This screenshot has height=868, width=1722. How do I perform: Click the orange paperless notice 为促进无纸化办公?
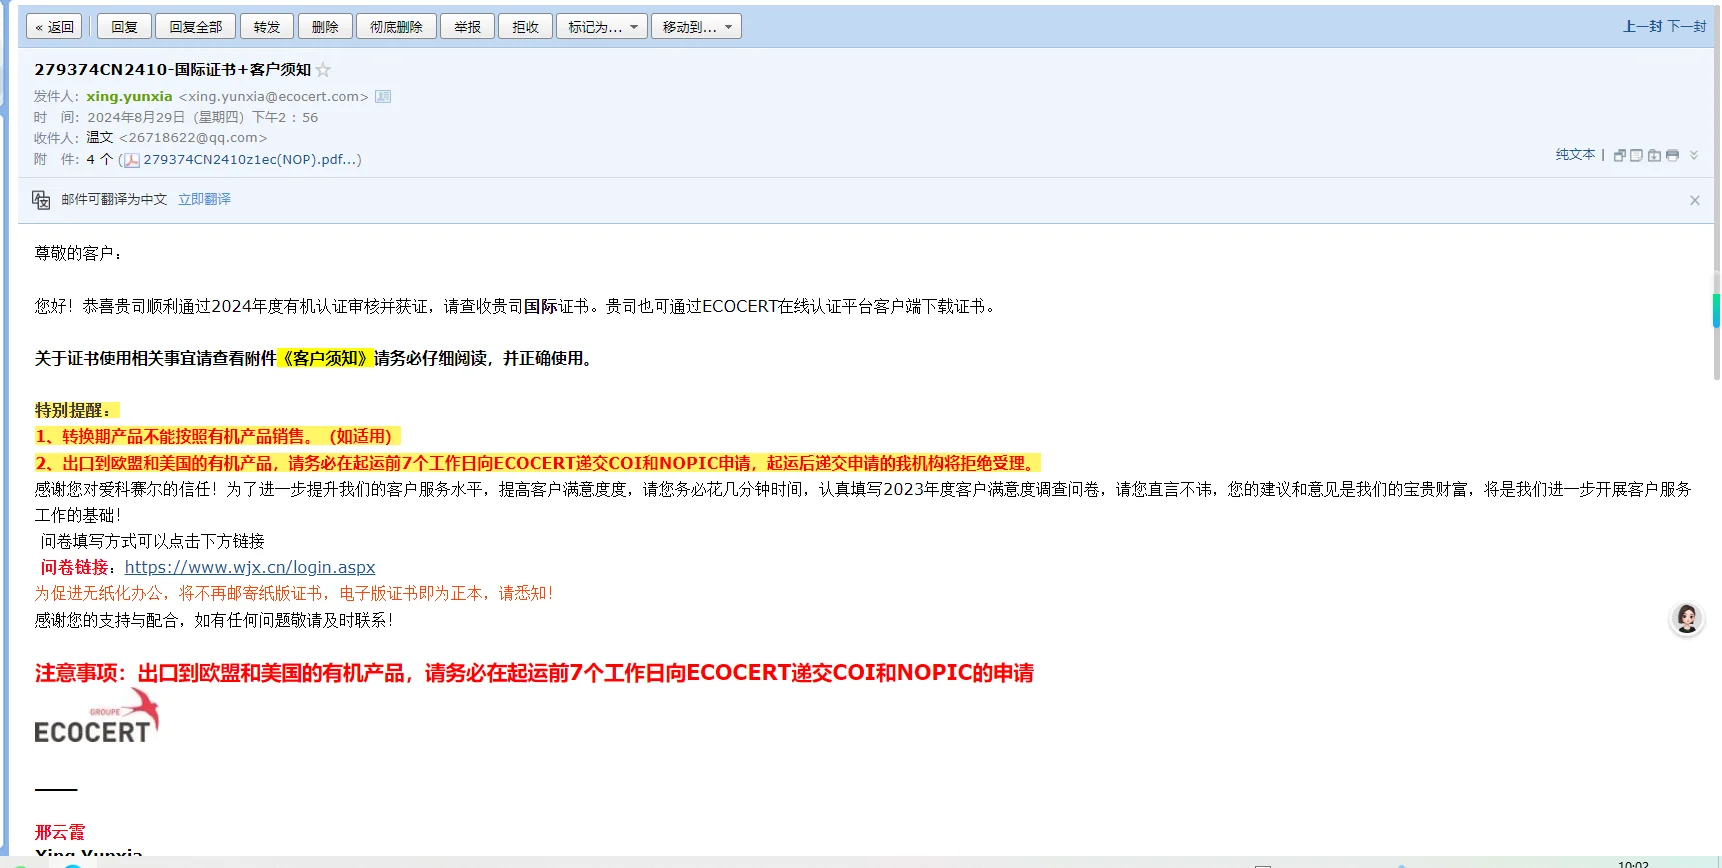coord(294,593)
